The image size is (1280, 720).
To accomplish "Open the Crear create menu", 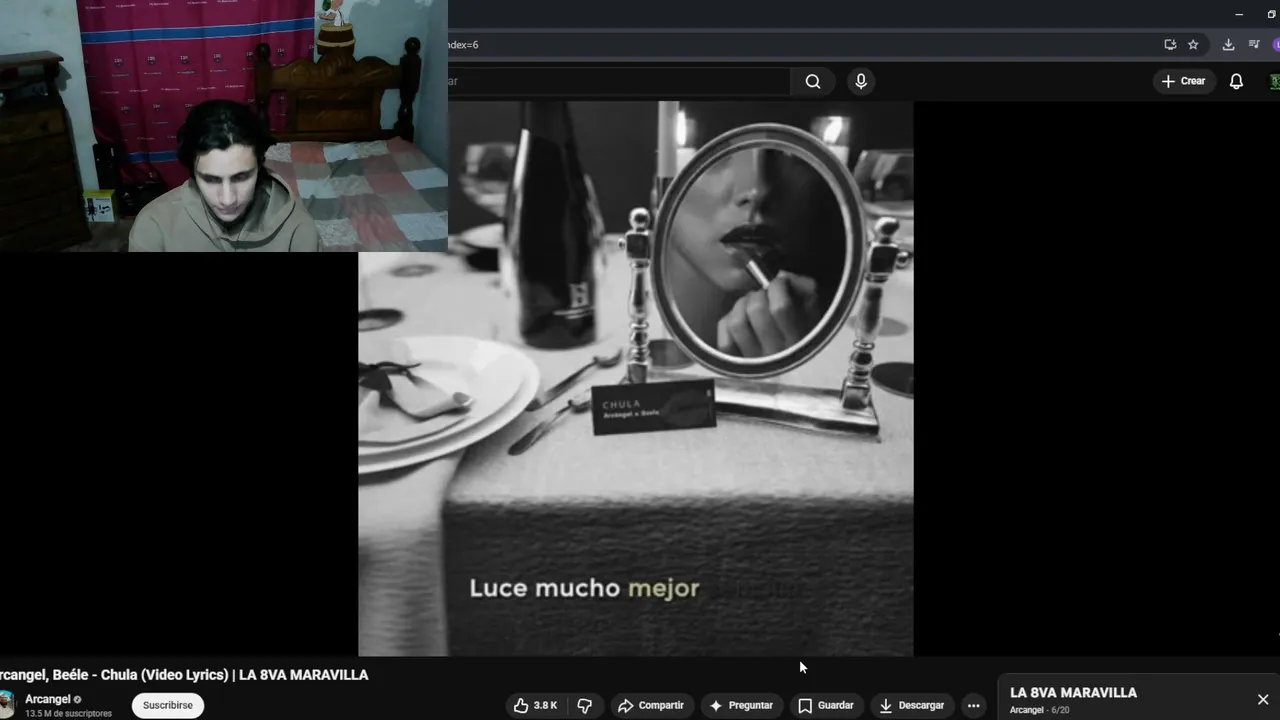I will [1184, 81].
